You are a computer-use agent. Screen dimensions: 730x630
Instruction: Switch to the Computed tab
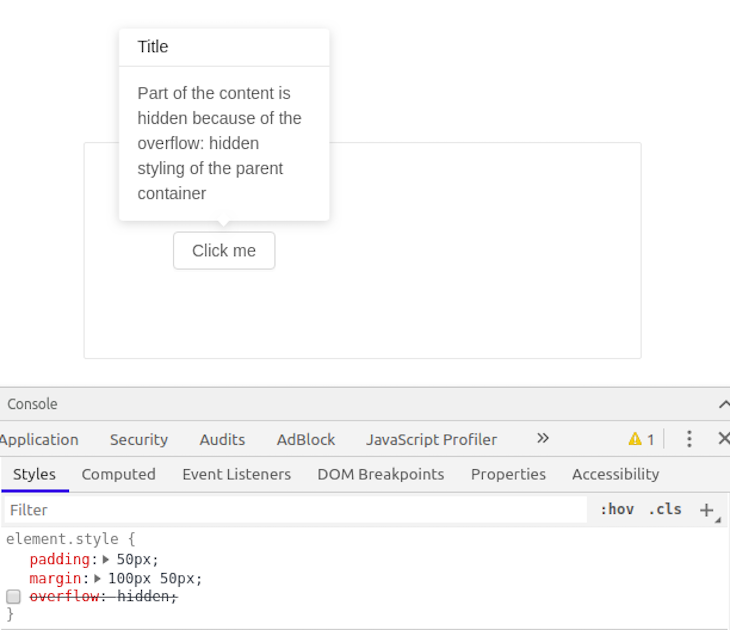coord(118,474)
